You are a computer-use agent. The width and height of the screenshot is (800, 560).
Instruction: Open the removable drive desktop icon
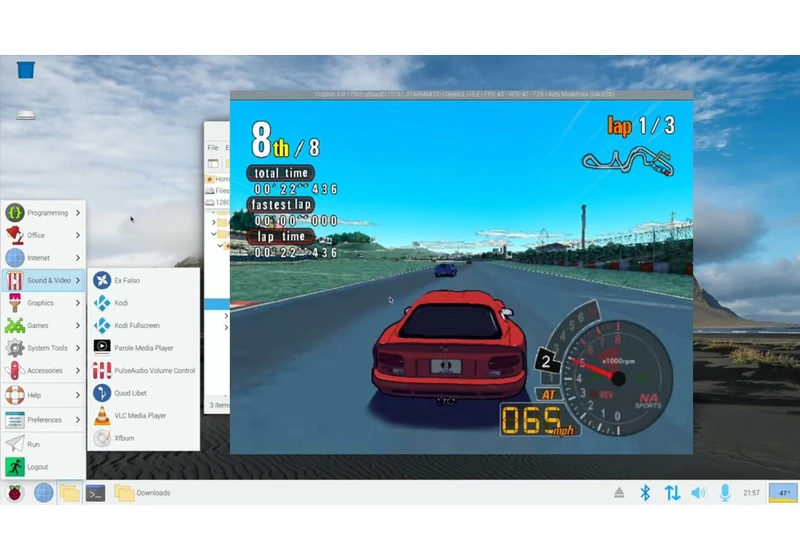(x=26, y=115)
